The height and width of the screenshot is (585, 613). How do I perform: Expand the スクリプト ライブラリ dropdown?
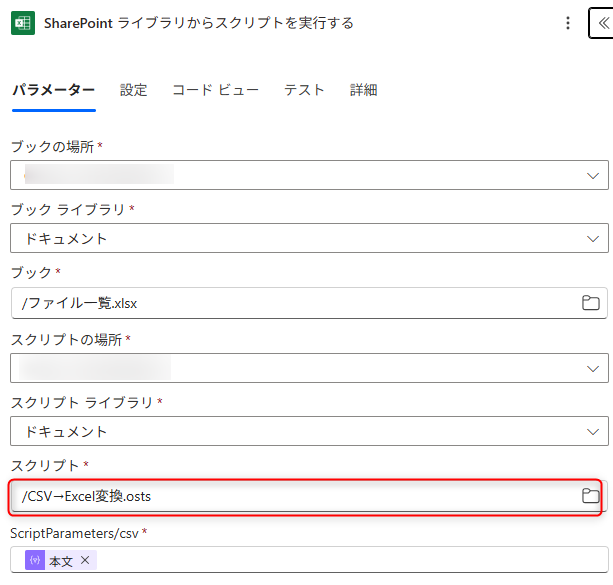coord(593,431)
